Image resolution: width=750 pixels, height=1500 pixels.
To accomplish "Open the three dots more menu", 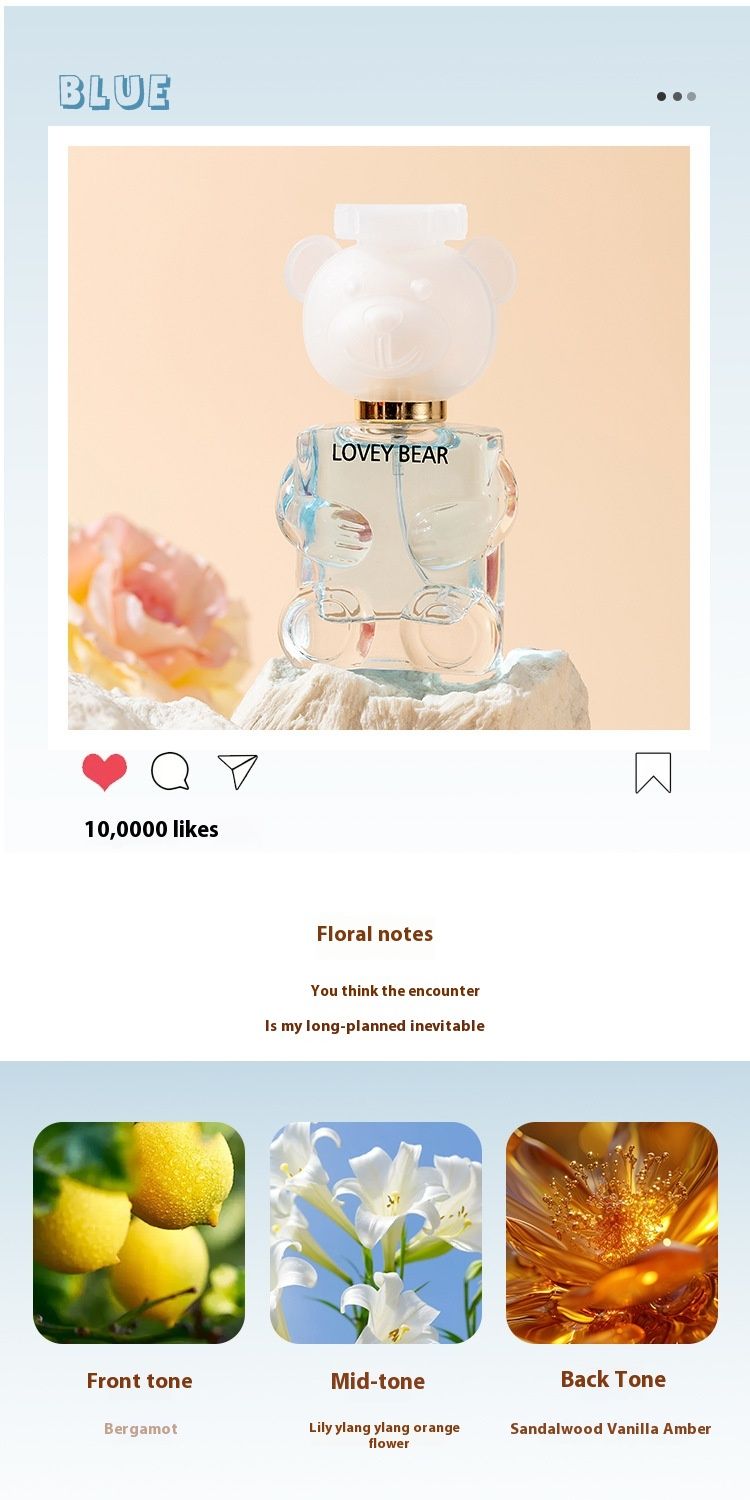I will [676, 97].
